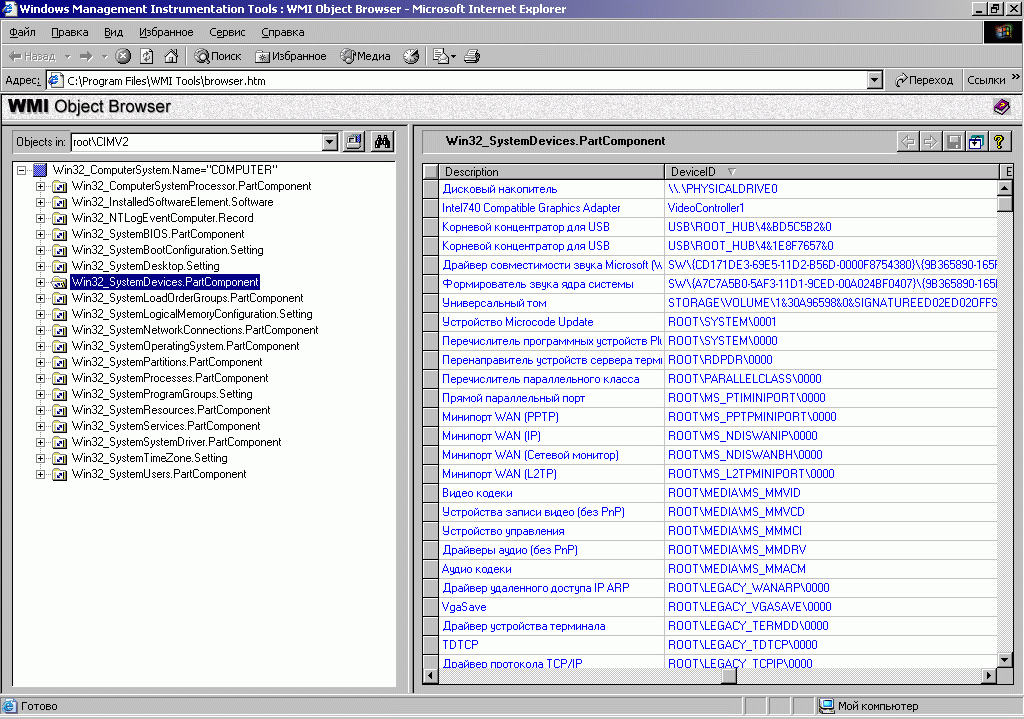Click the row selector beside Аудио кодеки

430,569
